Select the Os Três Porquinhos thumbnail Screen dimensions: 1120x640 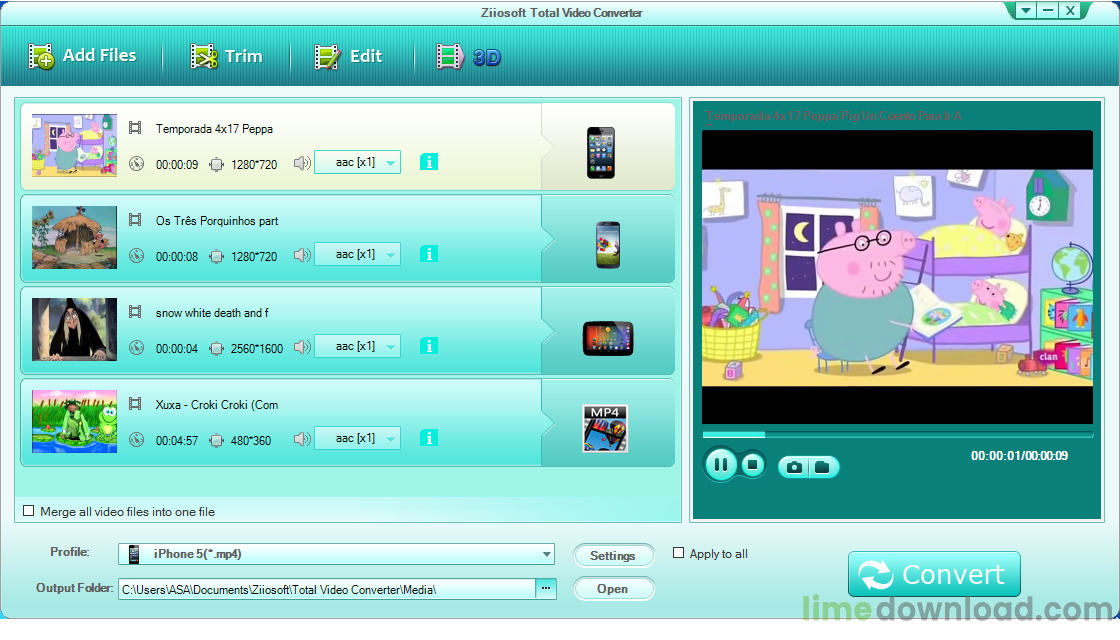click(74, 237)
